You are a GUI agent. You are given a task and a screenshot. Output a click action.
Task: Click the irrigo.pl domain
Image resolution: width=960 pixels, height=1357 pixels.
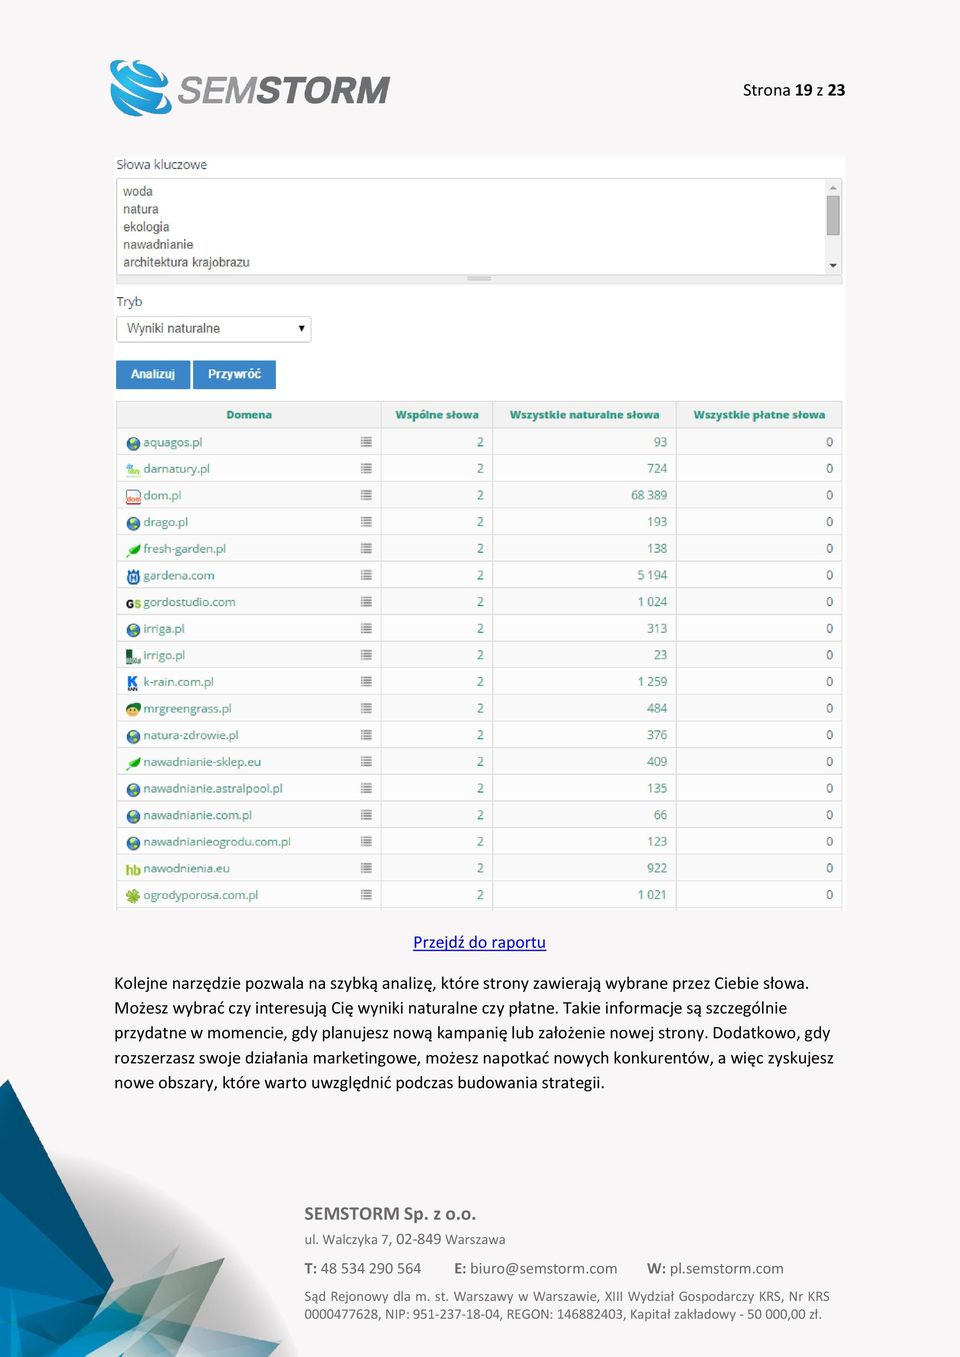point(164,655)
